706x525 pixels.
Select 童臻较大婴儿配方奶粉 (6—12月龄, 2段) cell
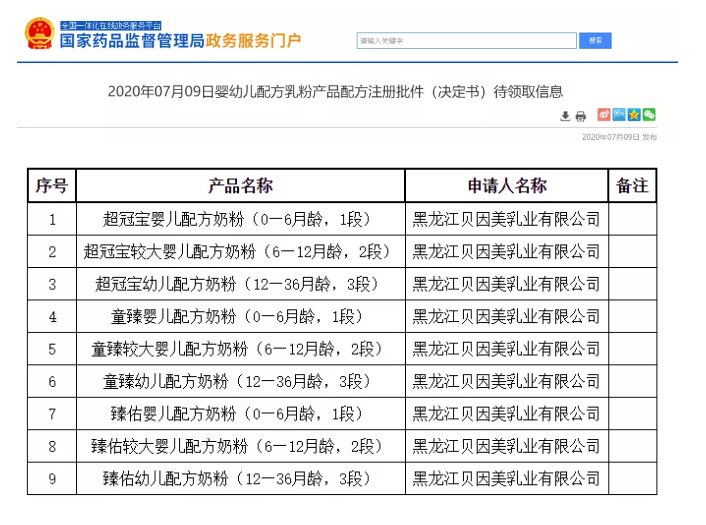coord(240,349)
